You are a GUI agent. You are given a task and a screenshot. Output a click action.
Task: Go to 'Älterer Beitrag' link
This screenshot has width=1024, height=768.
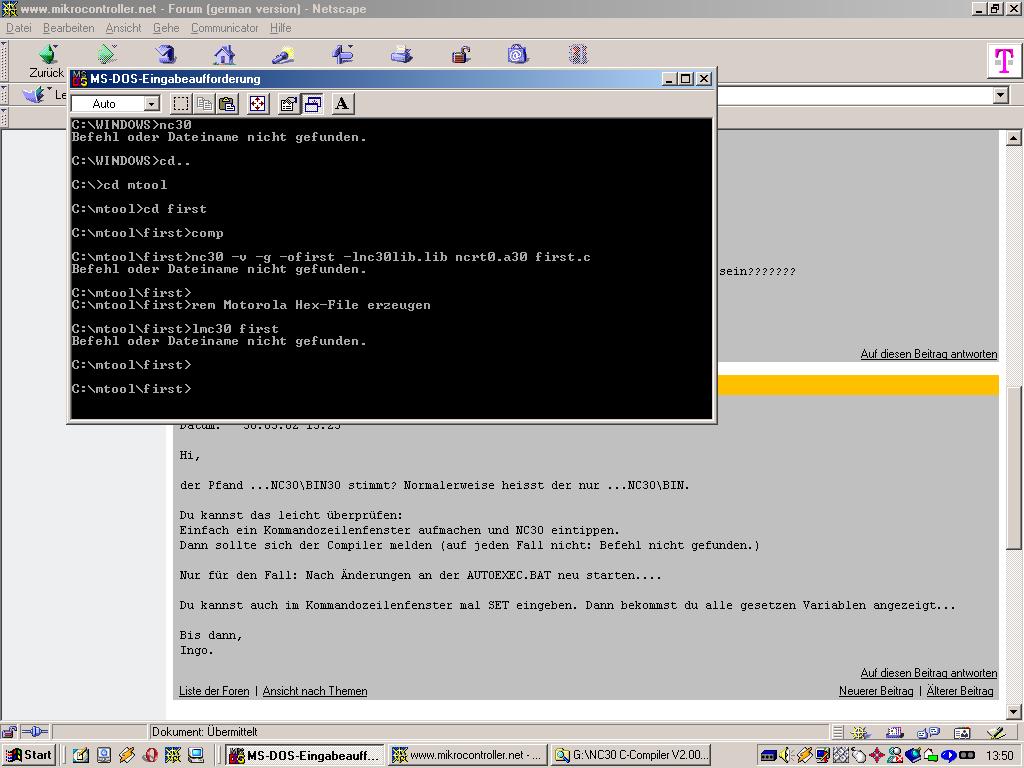coord(959,691)
